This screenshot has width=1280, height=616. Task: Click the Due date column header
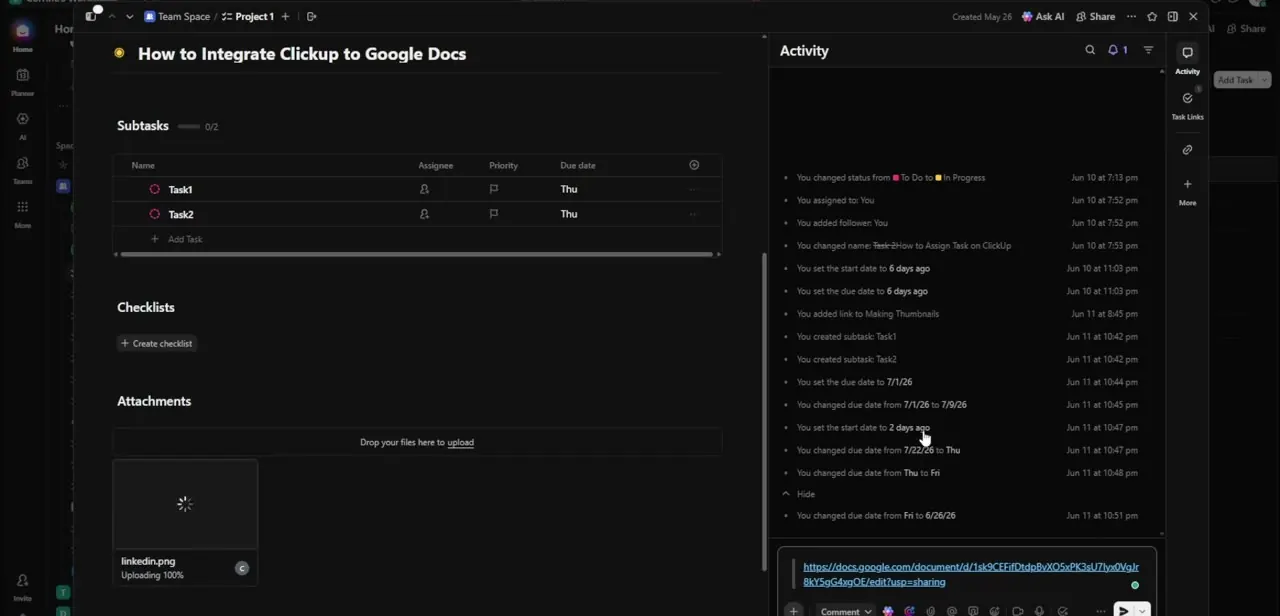578,165
